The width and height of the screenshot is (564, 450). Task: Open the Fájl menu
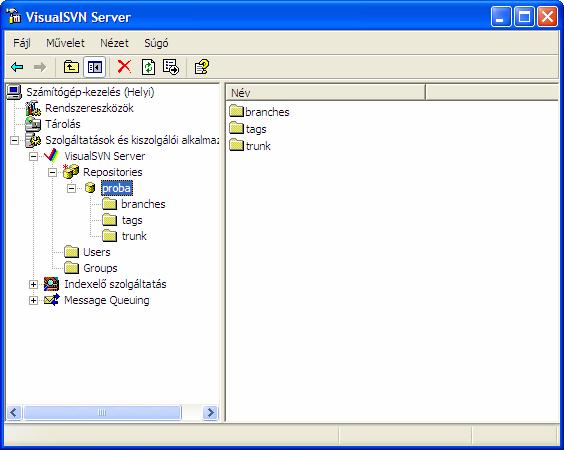click(22, 43)
